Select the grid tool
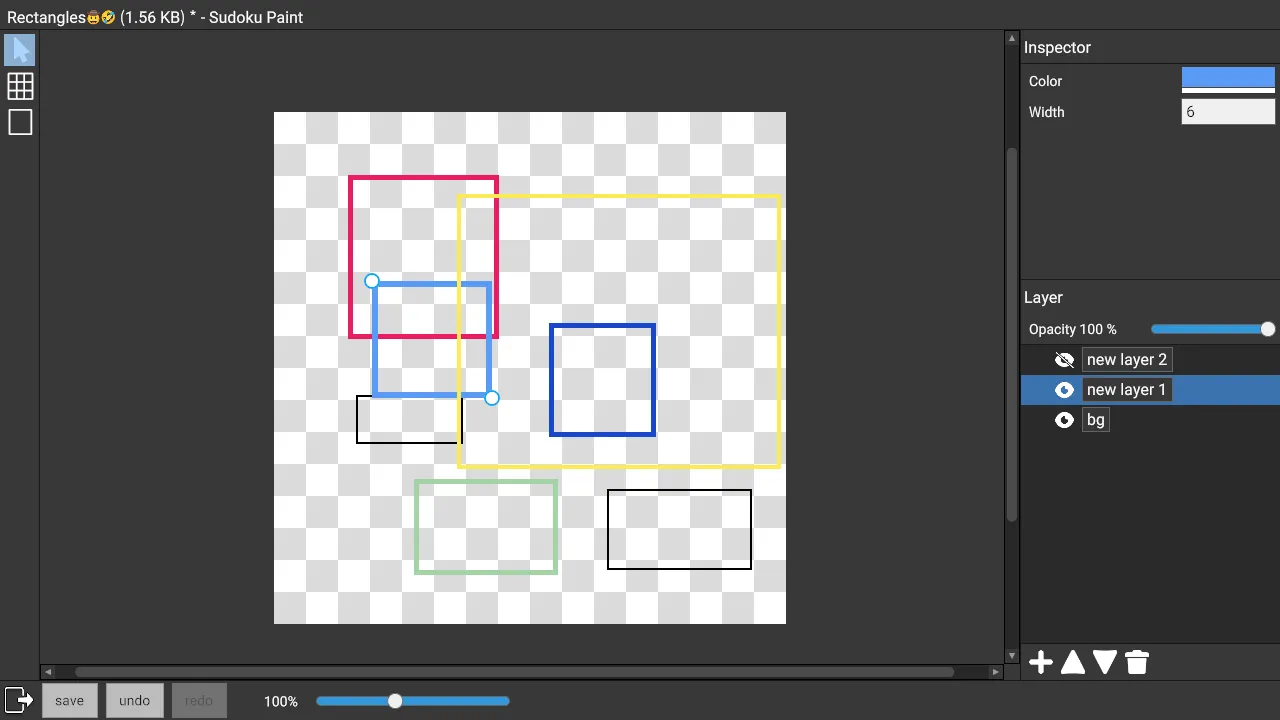1280x720 pixels. click(20, 86)
